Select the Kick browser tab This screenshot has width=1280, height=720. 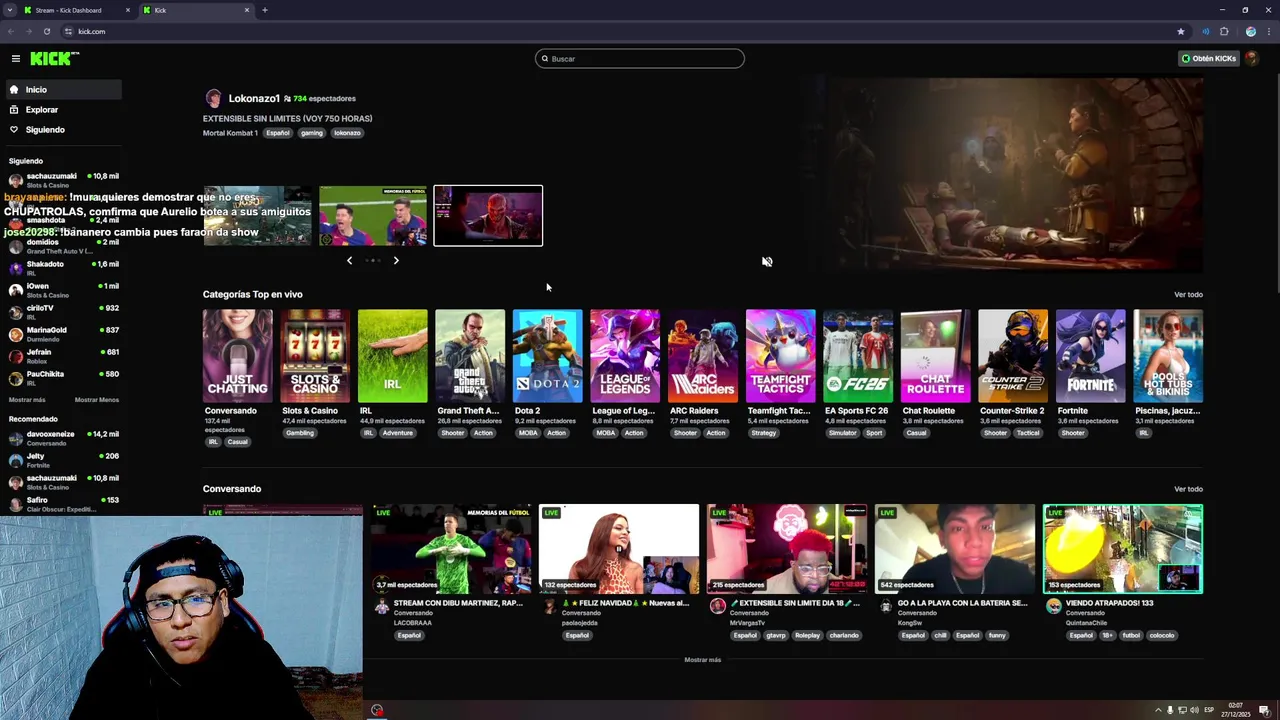pyautogui.click(x=196, y=10)
